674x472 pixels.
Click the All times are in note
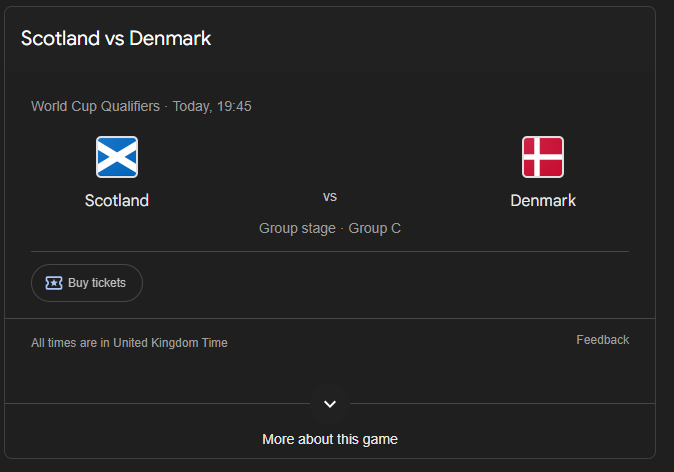70,343
